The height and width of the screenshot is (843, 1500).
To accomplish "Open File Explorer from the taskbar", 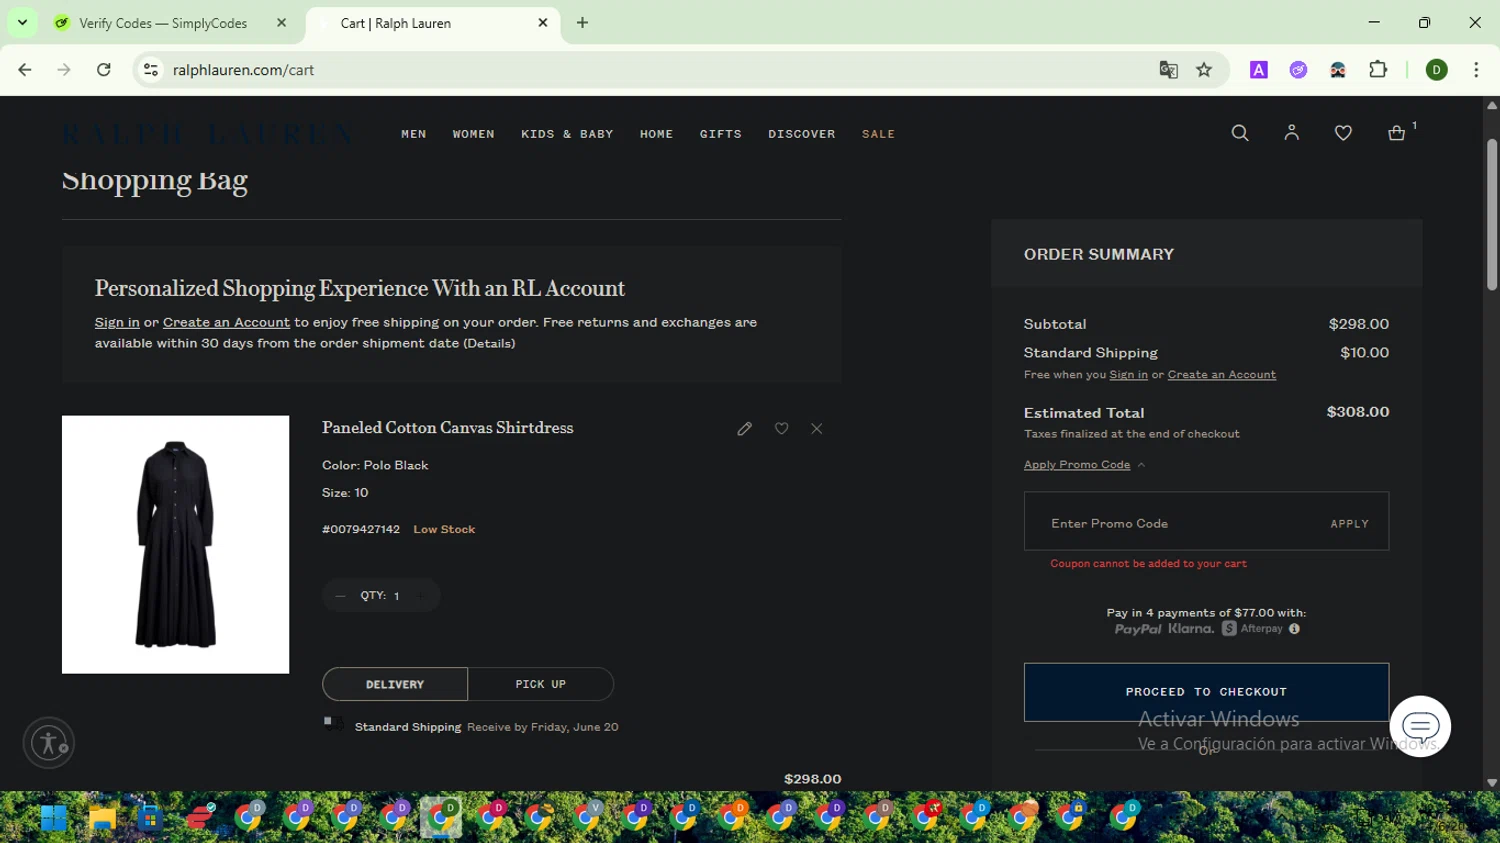I will click(x=102, y=818).
